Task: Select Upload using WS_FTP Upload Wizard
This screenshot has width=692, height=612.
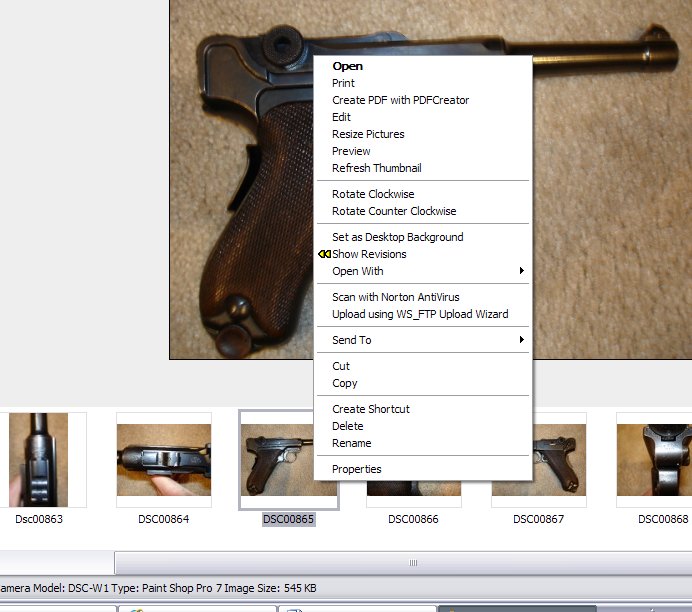Action: tap(423, 314)
